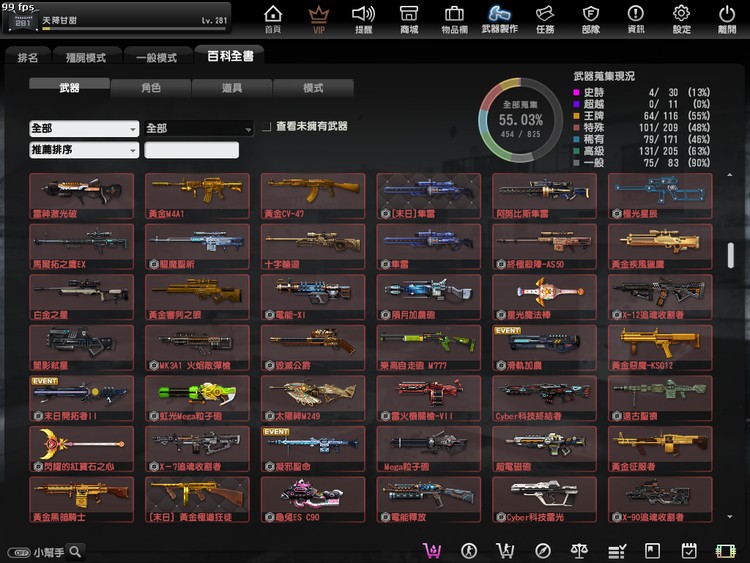Open the 武器製作 weapon crafting icon

tap(499, 19)
